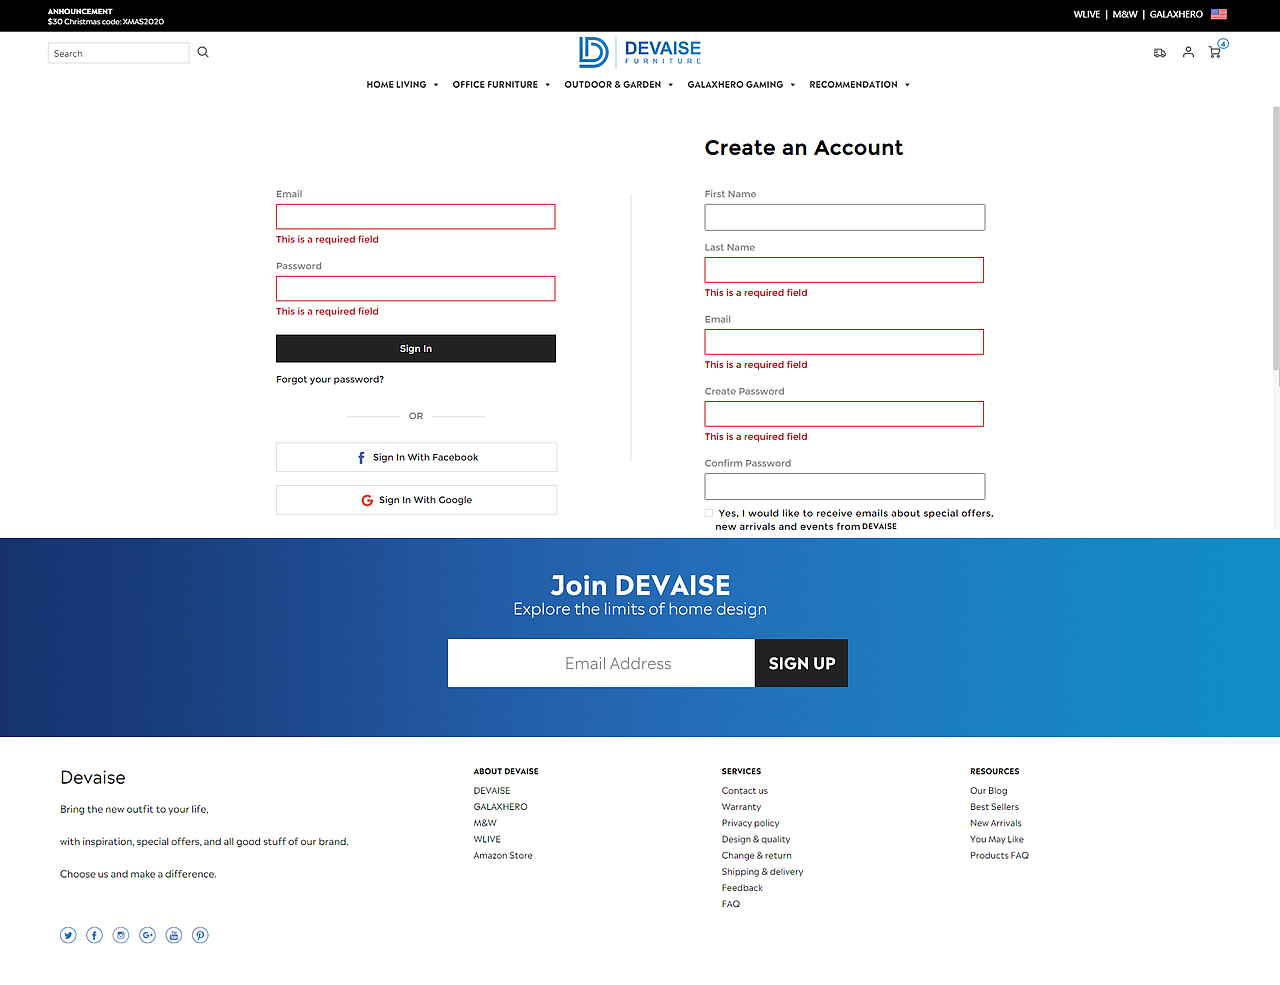Open the DEVAISE footer link
The width and height of the screenshot is (1280, 985).
click(492, 791)
